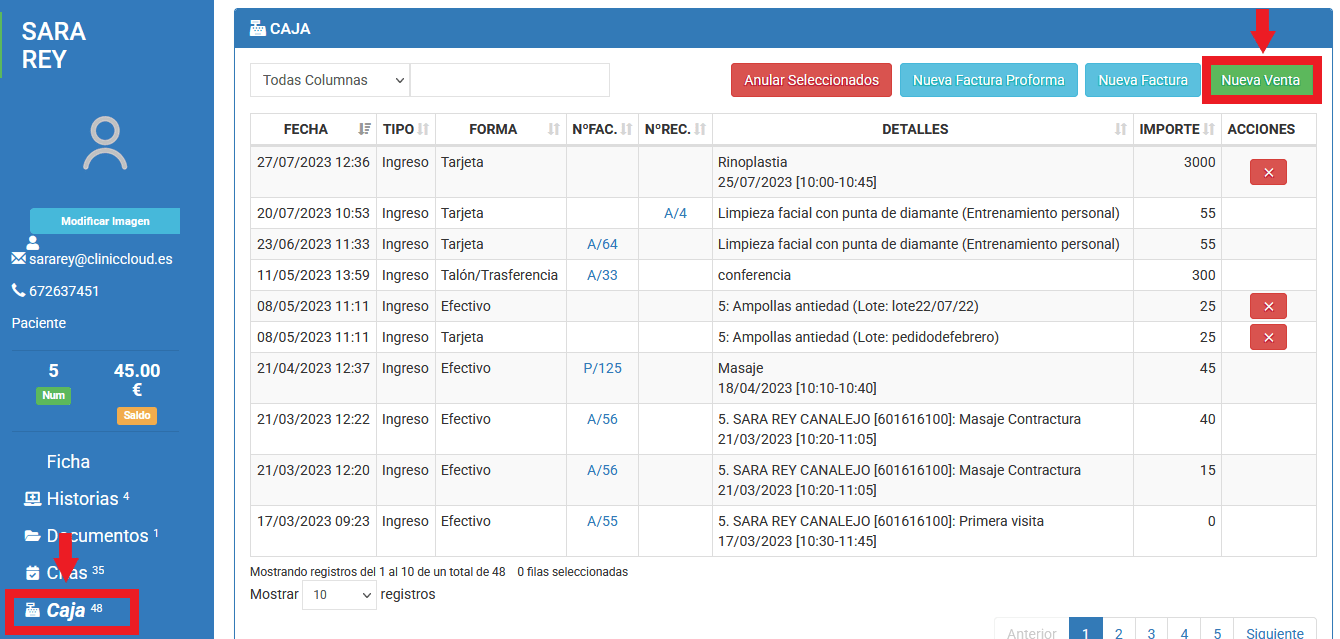Sort table by TIPO column

click(405, 129)
